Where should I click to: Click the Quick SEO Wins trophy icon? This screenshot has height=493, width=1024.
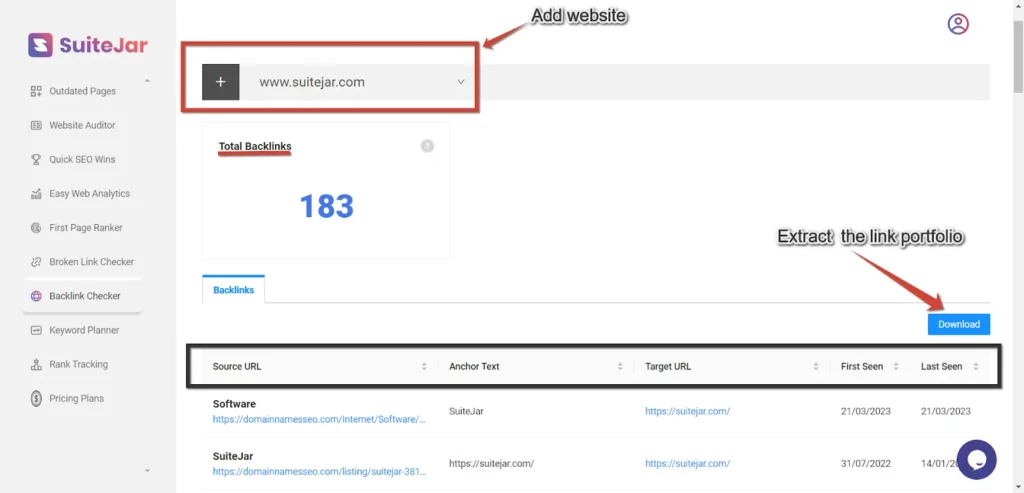(x=37, y=159)
